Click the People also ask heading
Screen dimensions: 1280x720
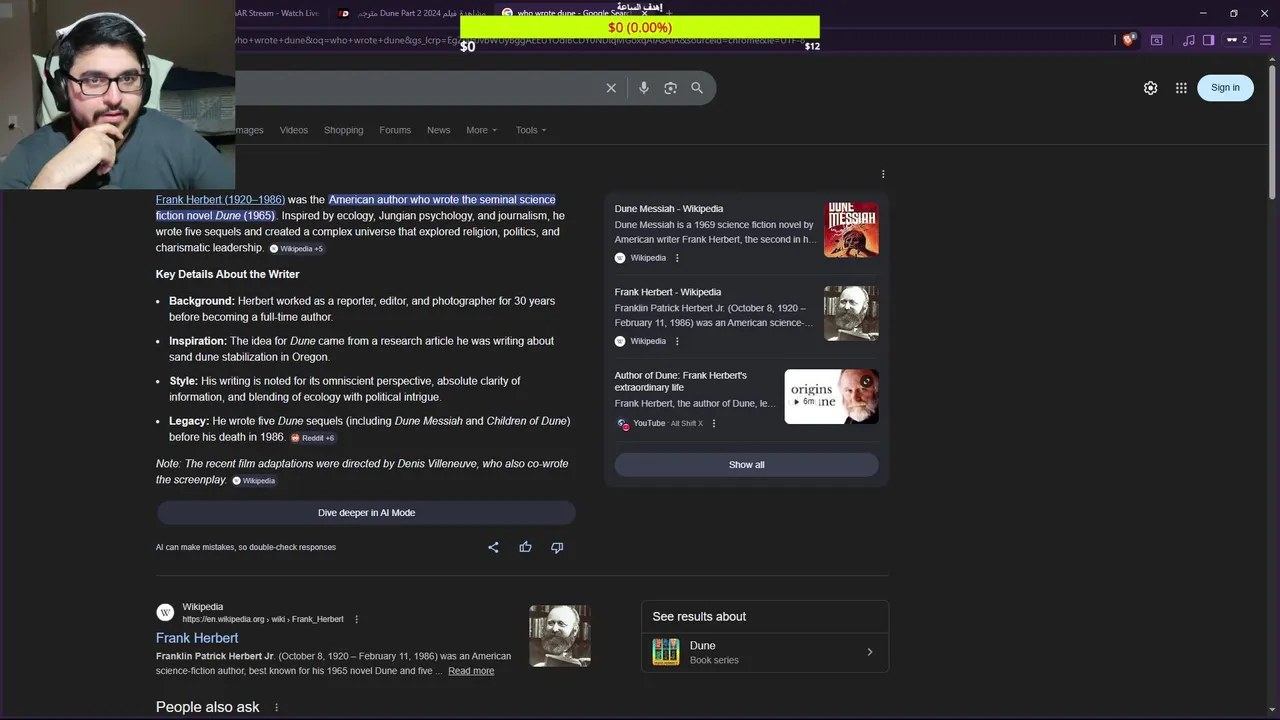coord(208,707)
